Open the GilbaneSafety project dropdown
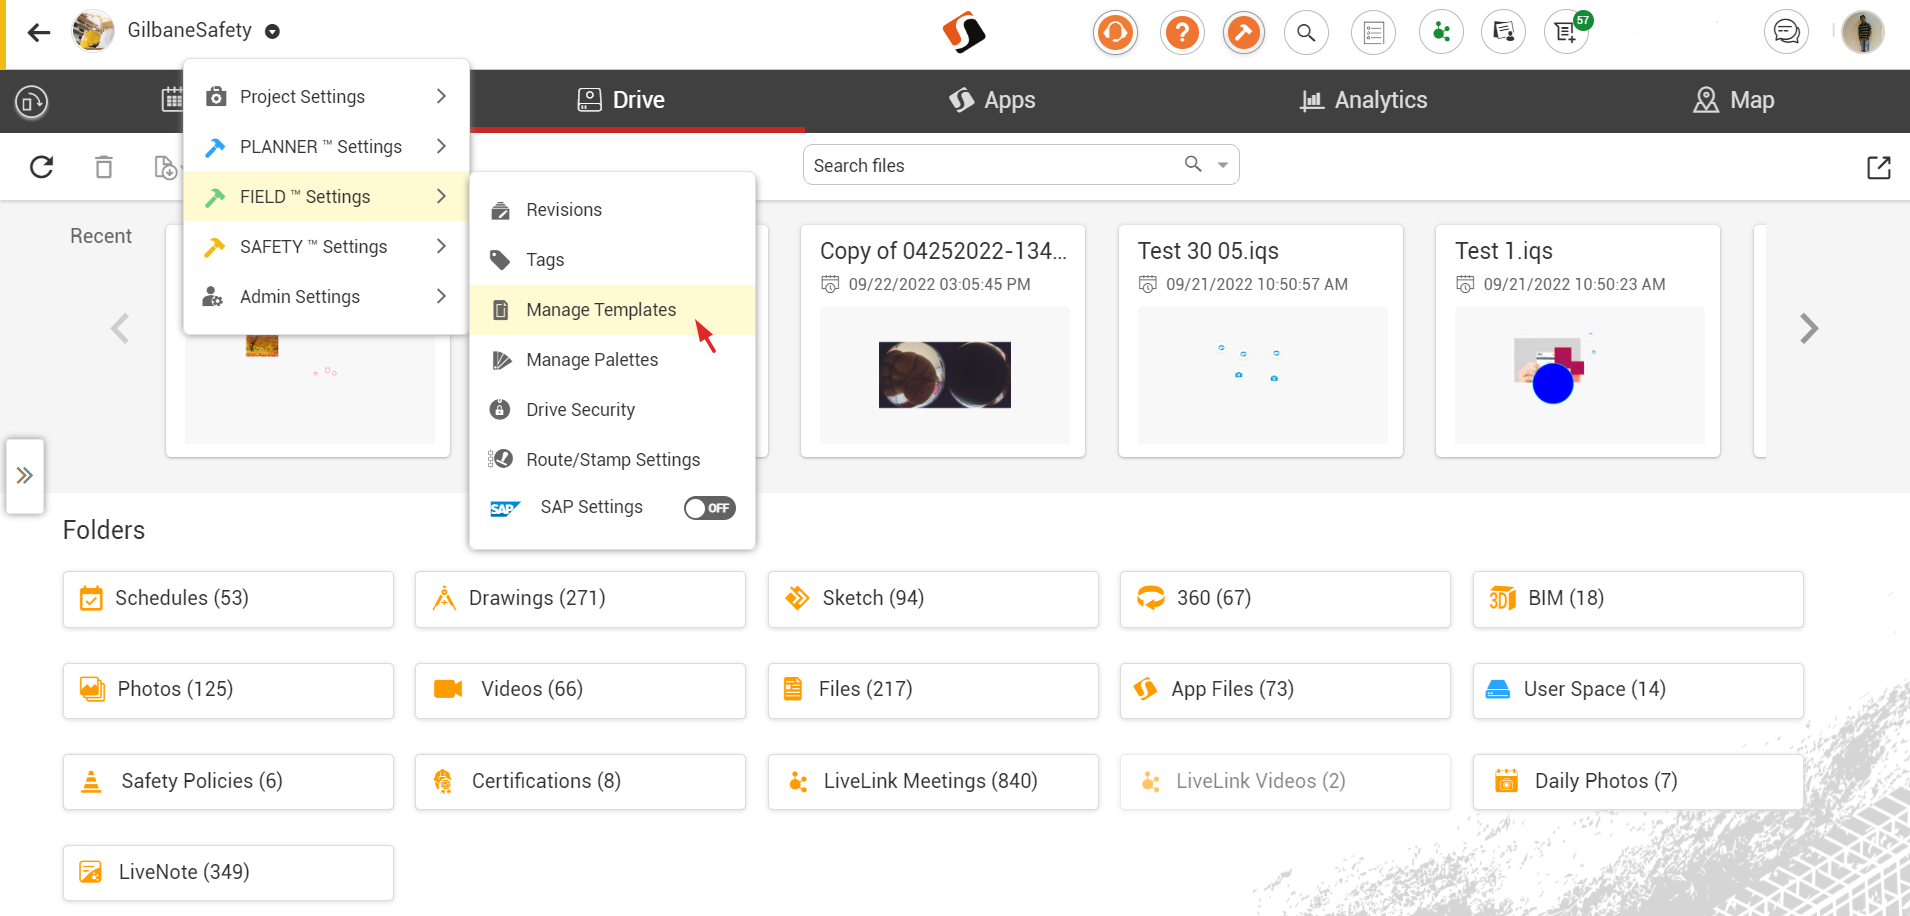Image resolution: width=1910 pixels, height=916 pixels. (x=272, y=32)
